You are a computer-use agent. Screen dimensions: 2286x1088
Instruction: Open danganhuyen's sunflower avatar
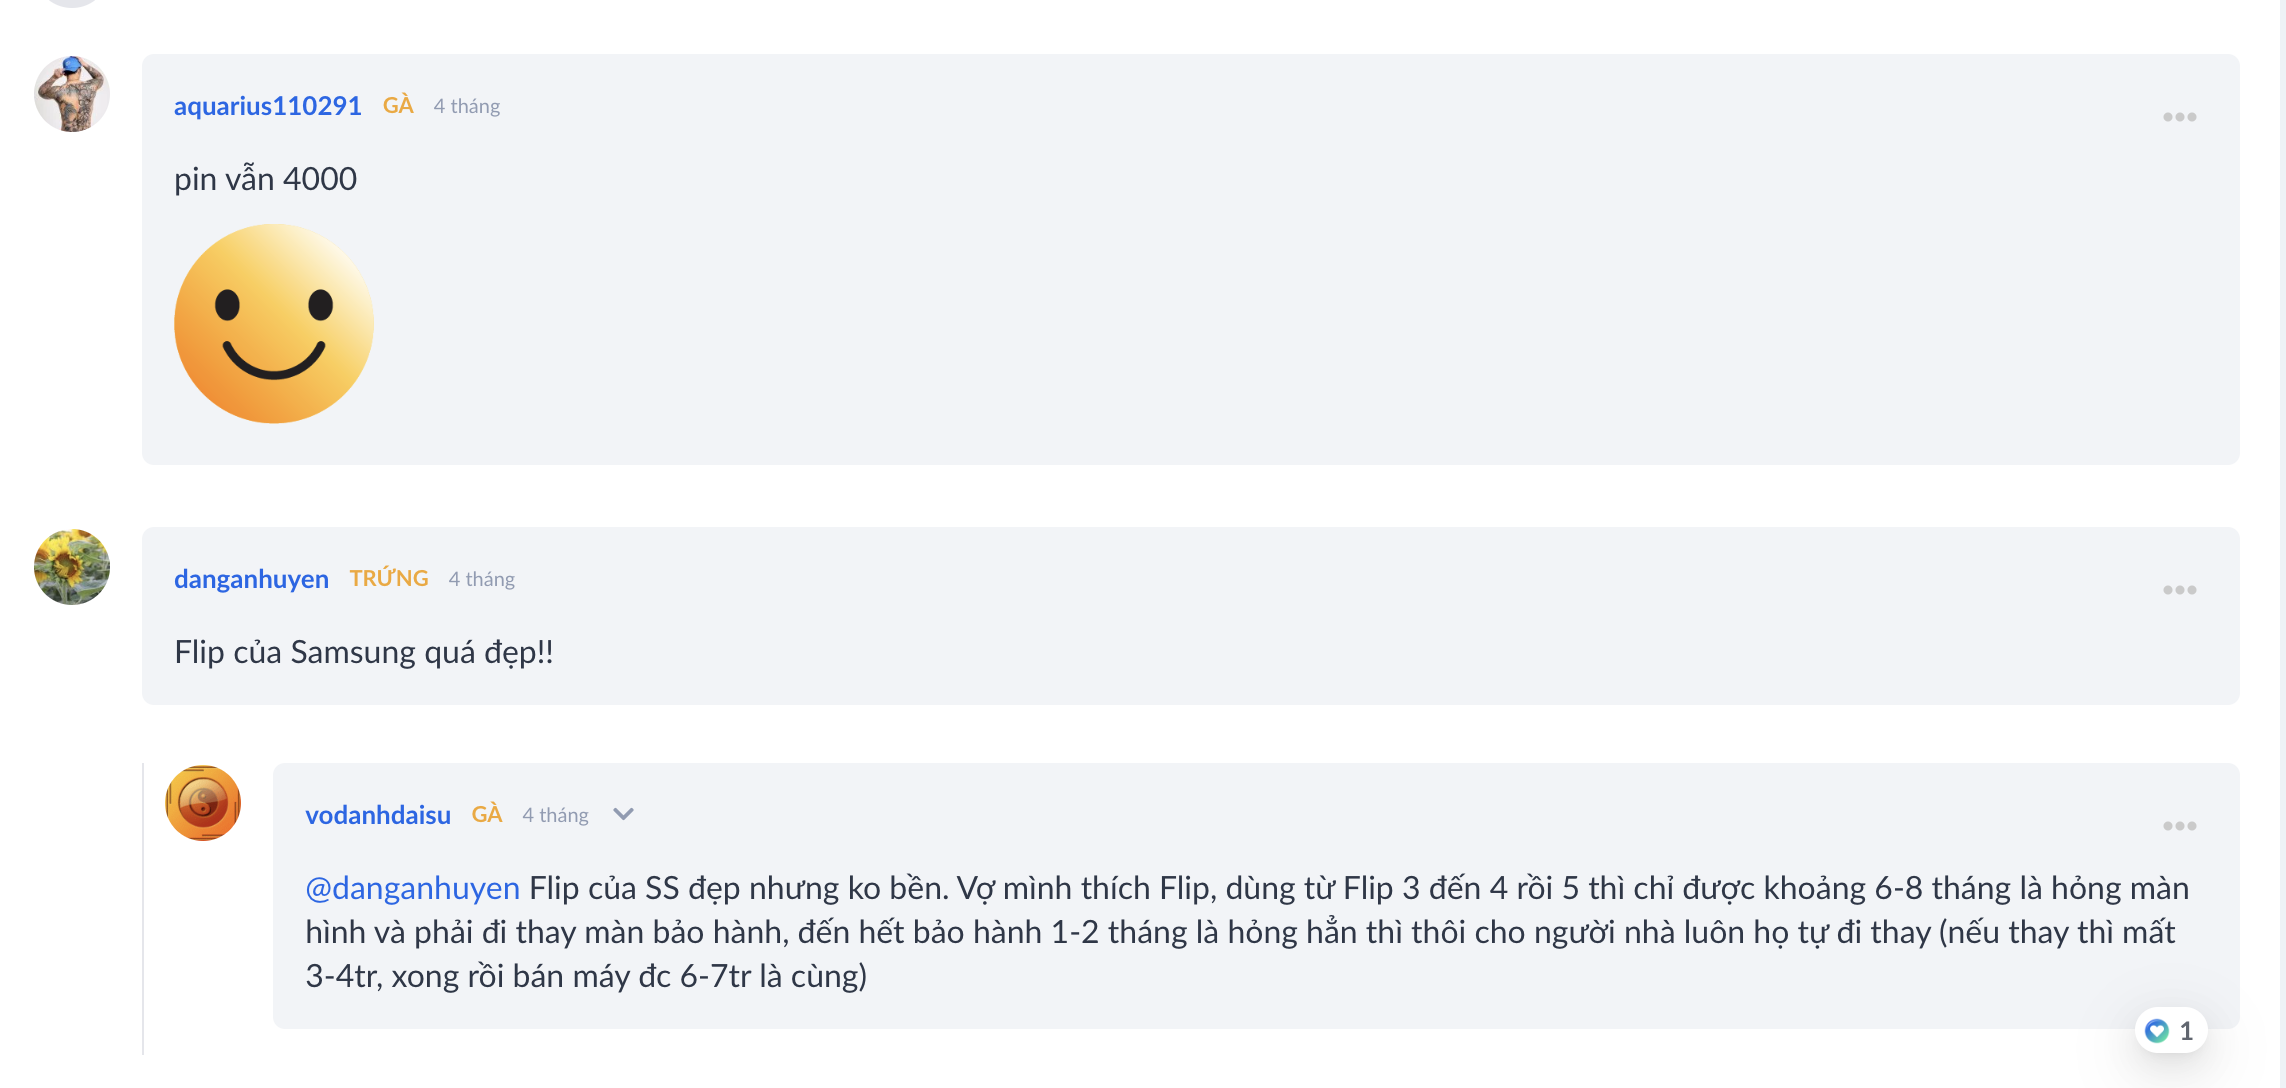coord(72,567)
